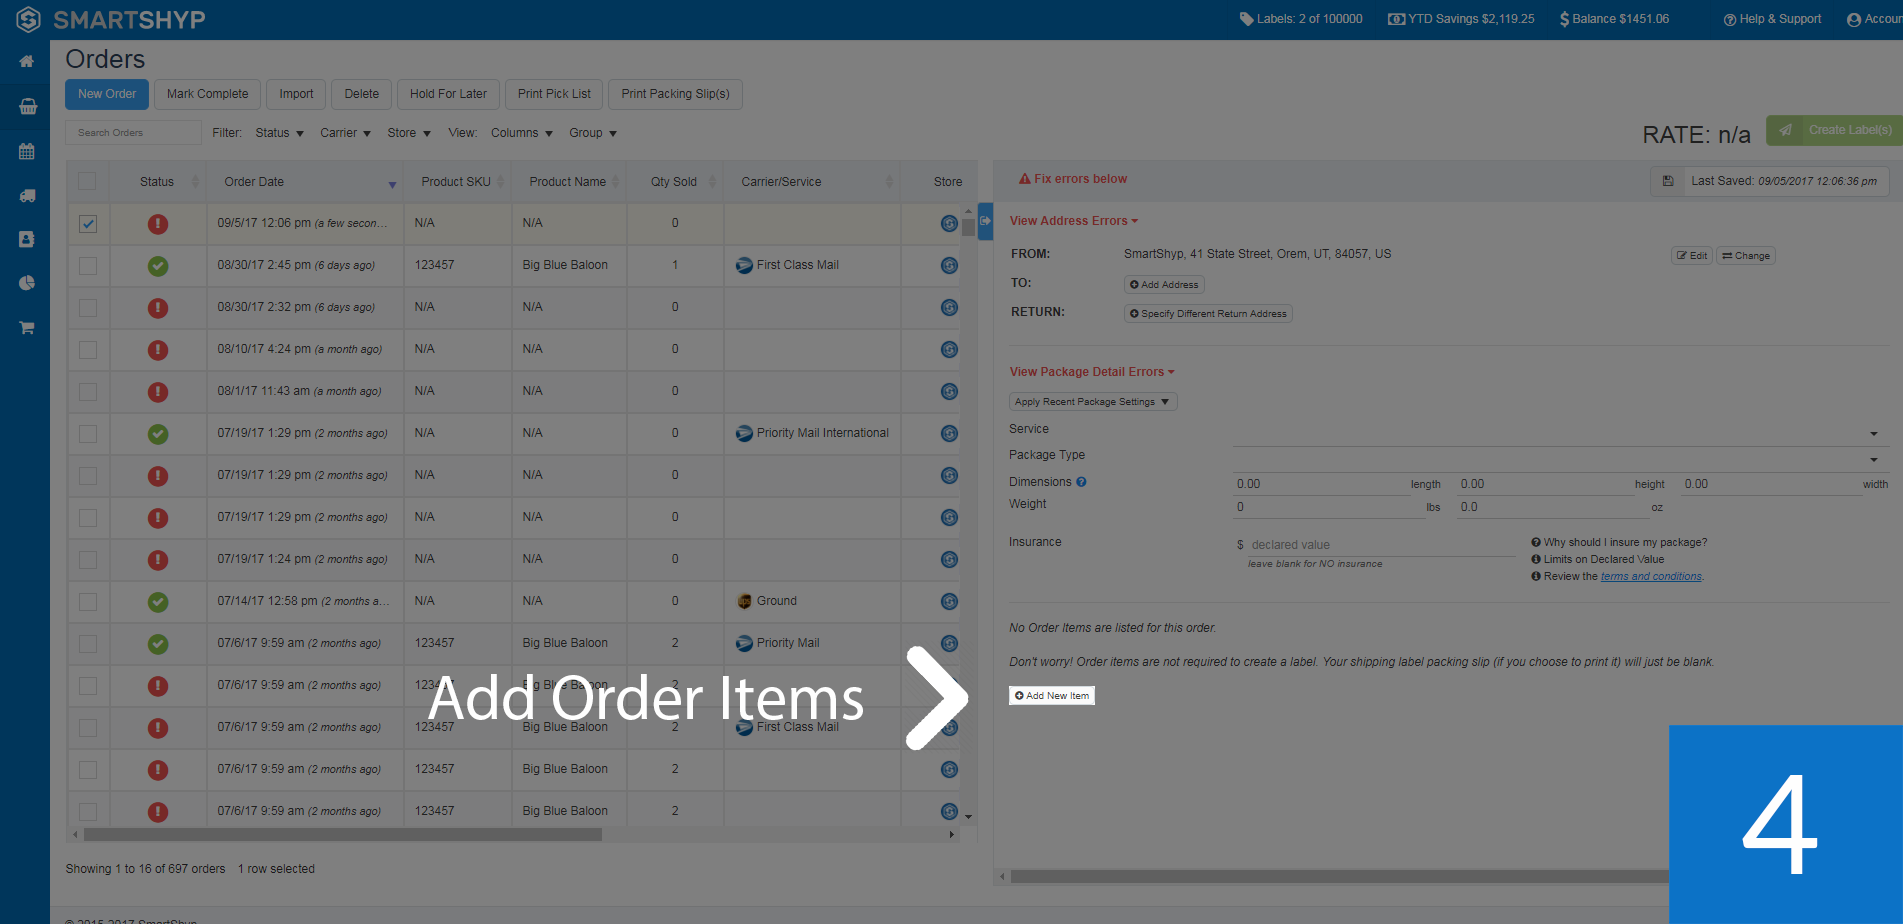
Task: Click the green check status of 07/6/17 Priority Mail order
Action: click(158, 644)
